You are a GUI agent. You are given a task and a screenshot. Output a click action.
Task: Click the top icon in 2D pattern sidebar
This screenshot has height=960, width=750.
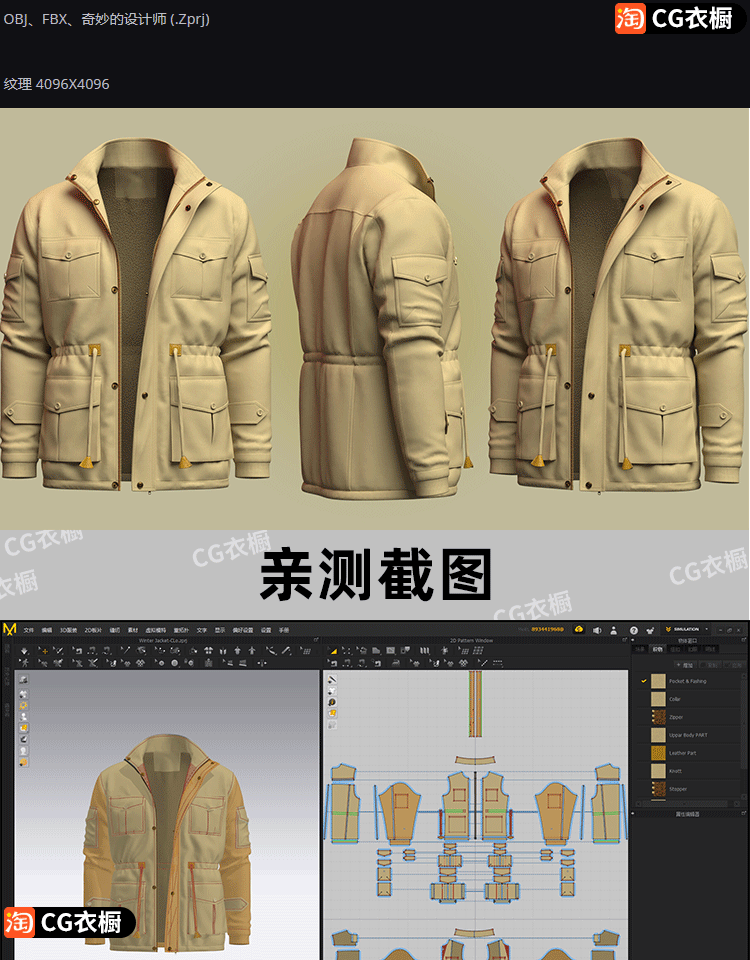331,680
